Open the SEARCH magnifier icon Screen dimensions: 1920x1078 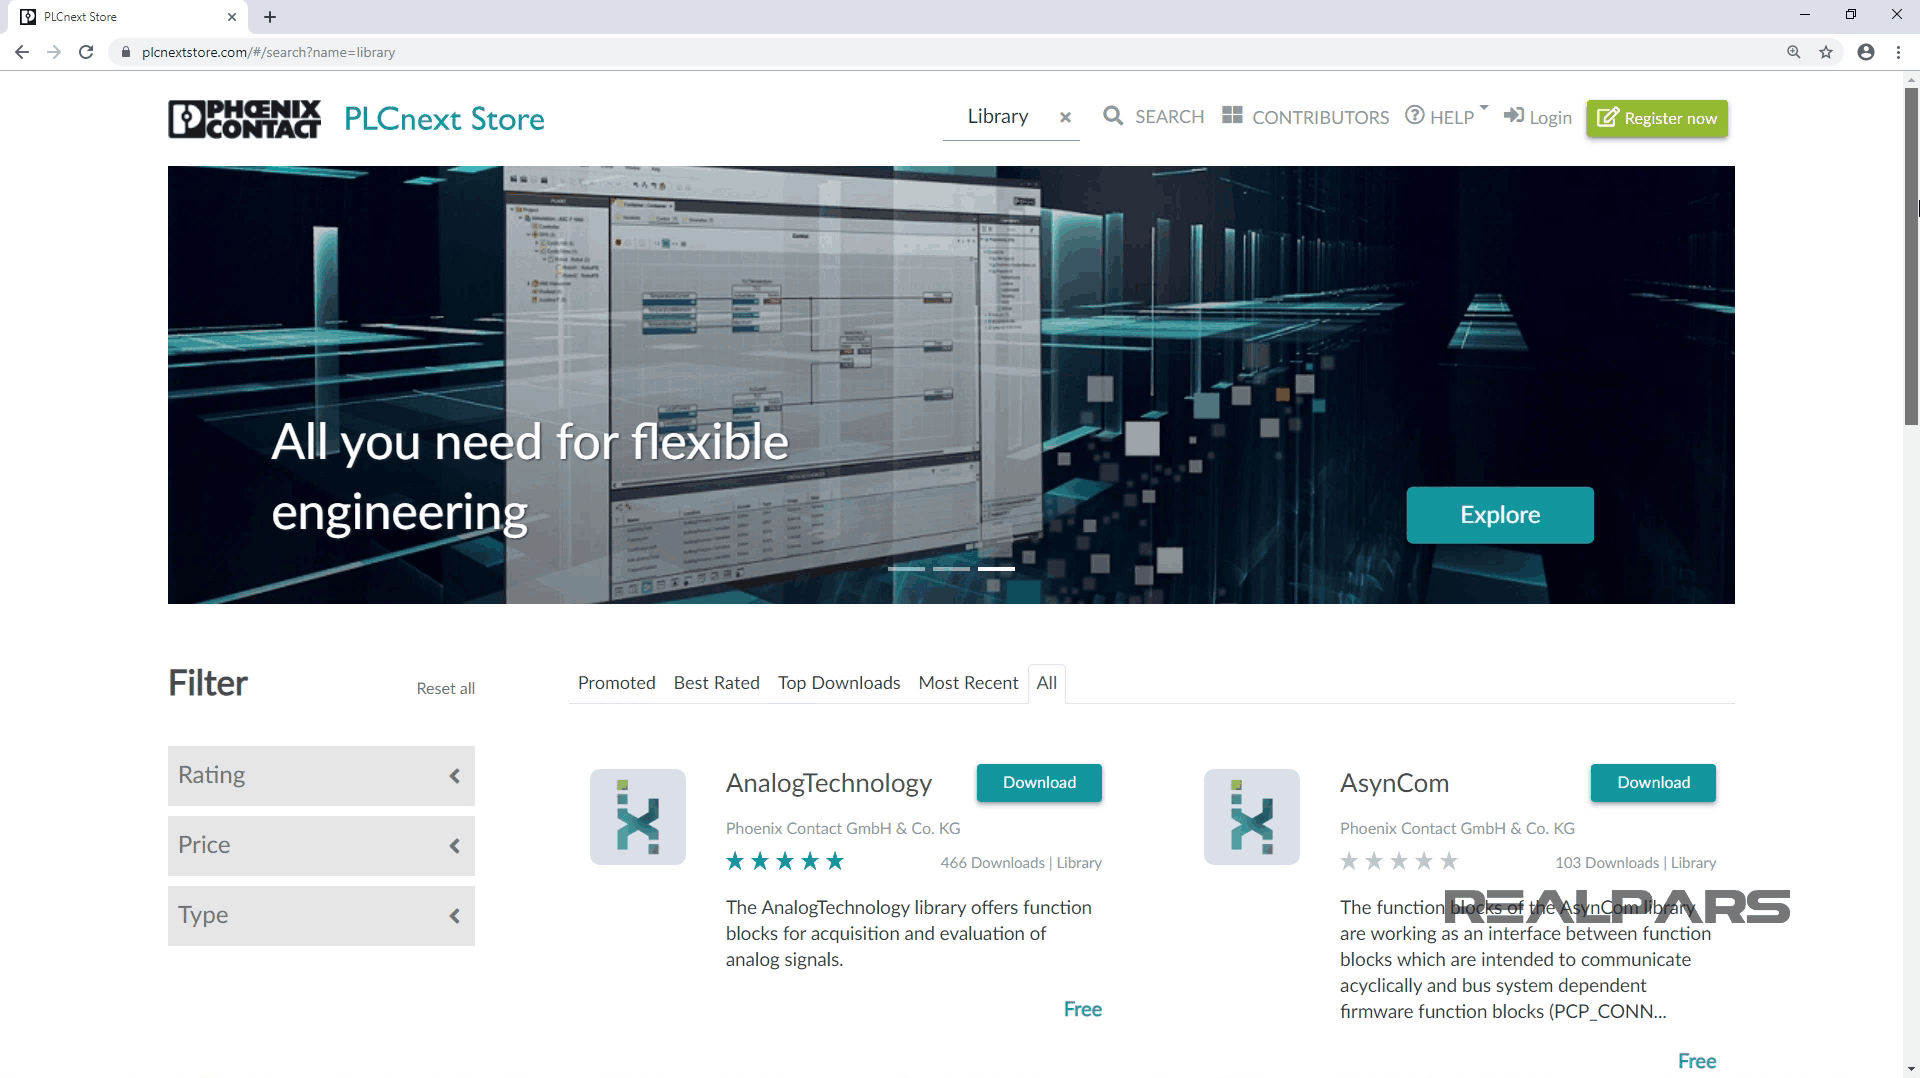click(1114, 116)
